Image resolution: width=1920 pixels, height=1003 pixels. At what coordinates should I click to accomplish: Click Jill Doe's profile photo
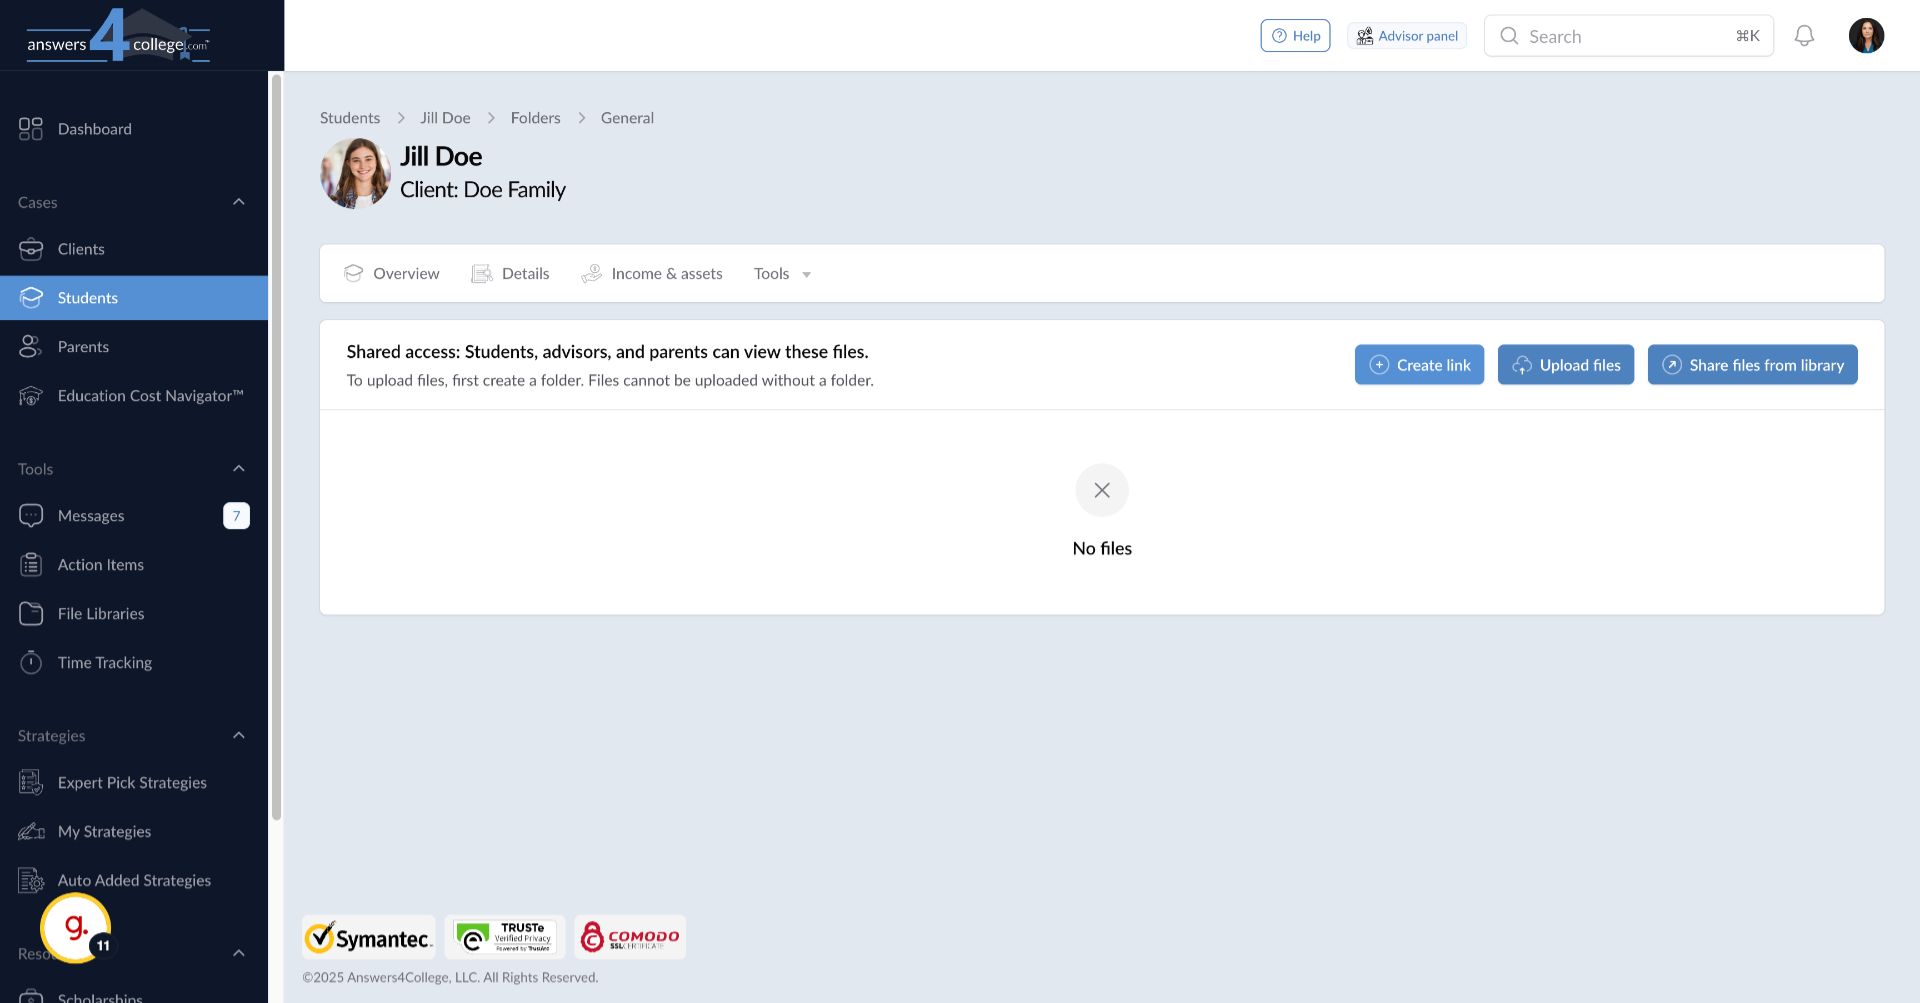click(x=355, y=173)
